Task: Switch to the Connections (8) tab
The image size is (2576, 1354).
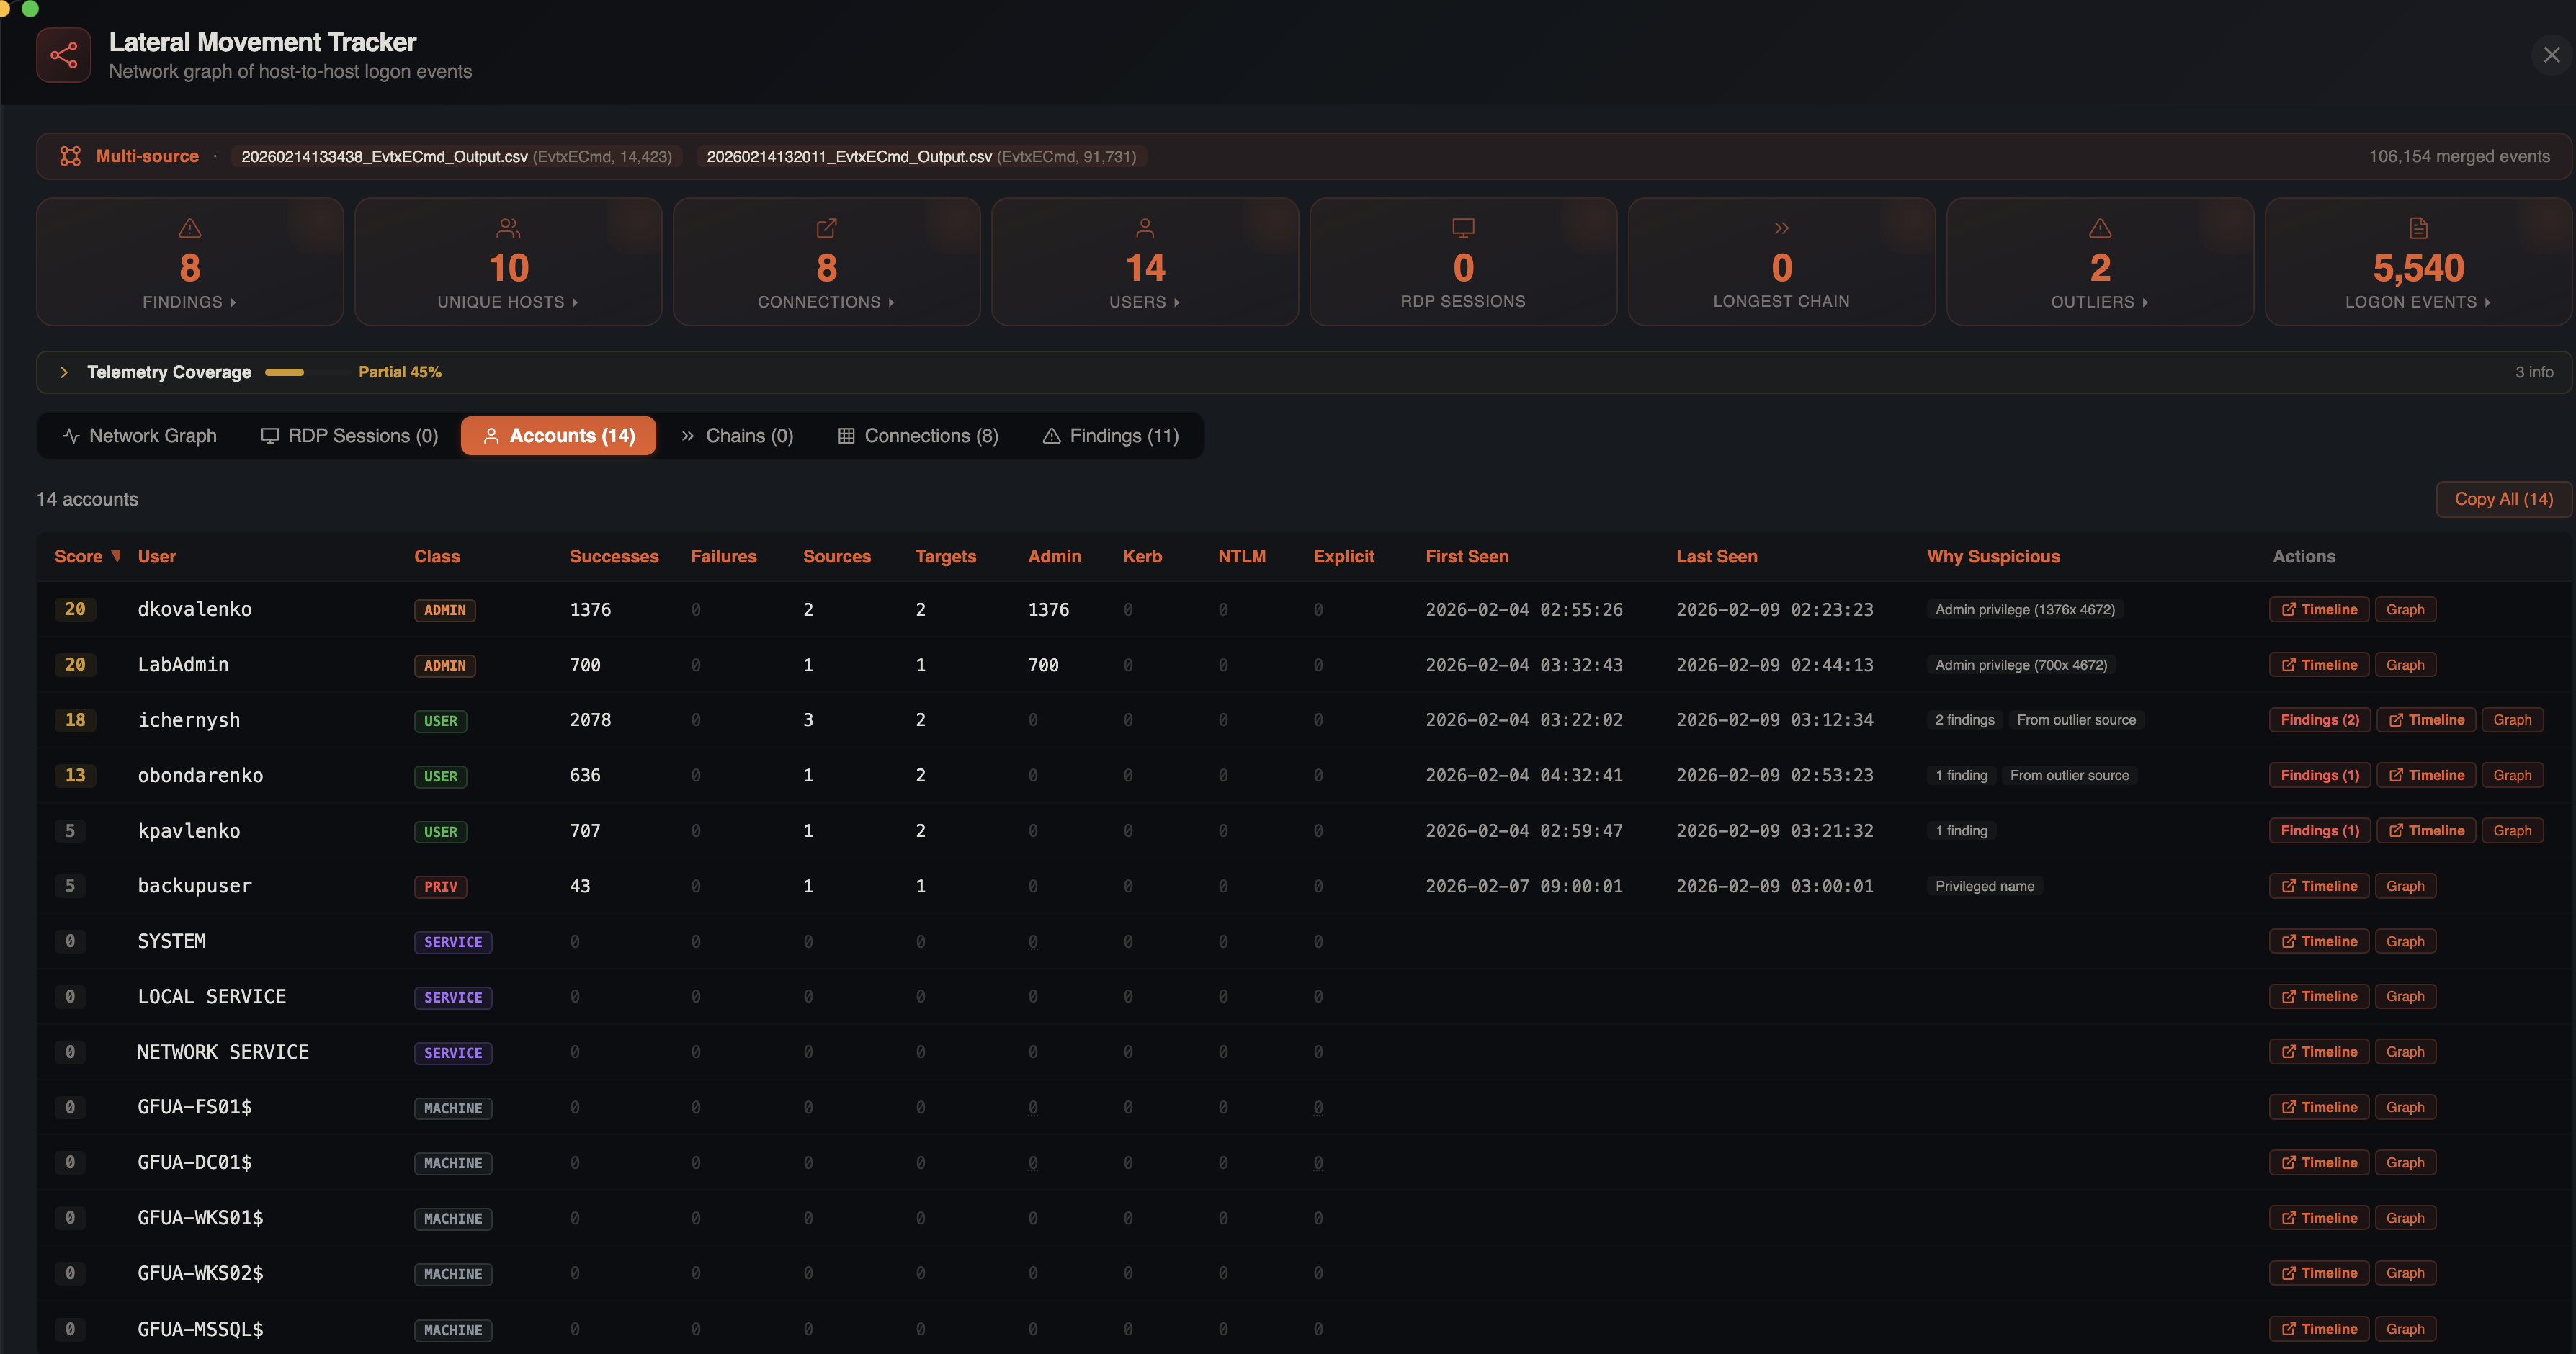Action: coord(918,436)
